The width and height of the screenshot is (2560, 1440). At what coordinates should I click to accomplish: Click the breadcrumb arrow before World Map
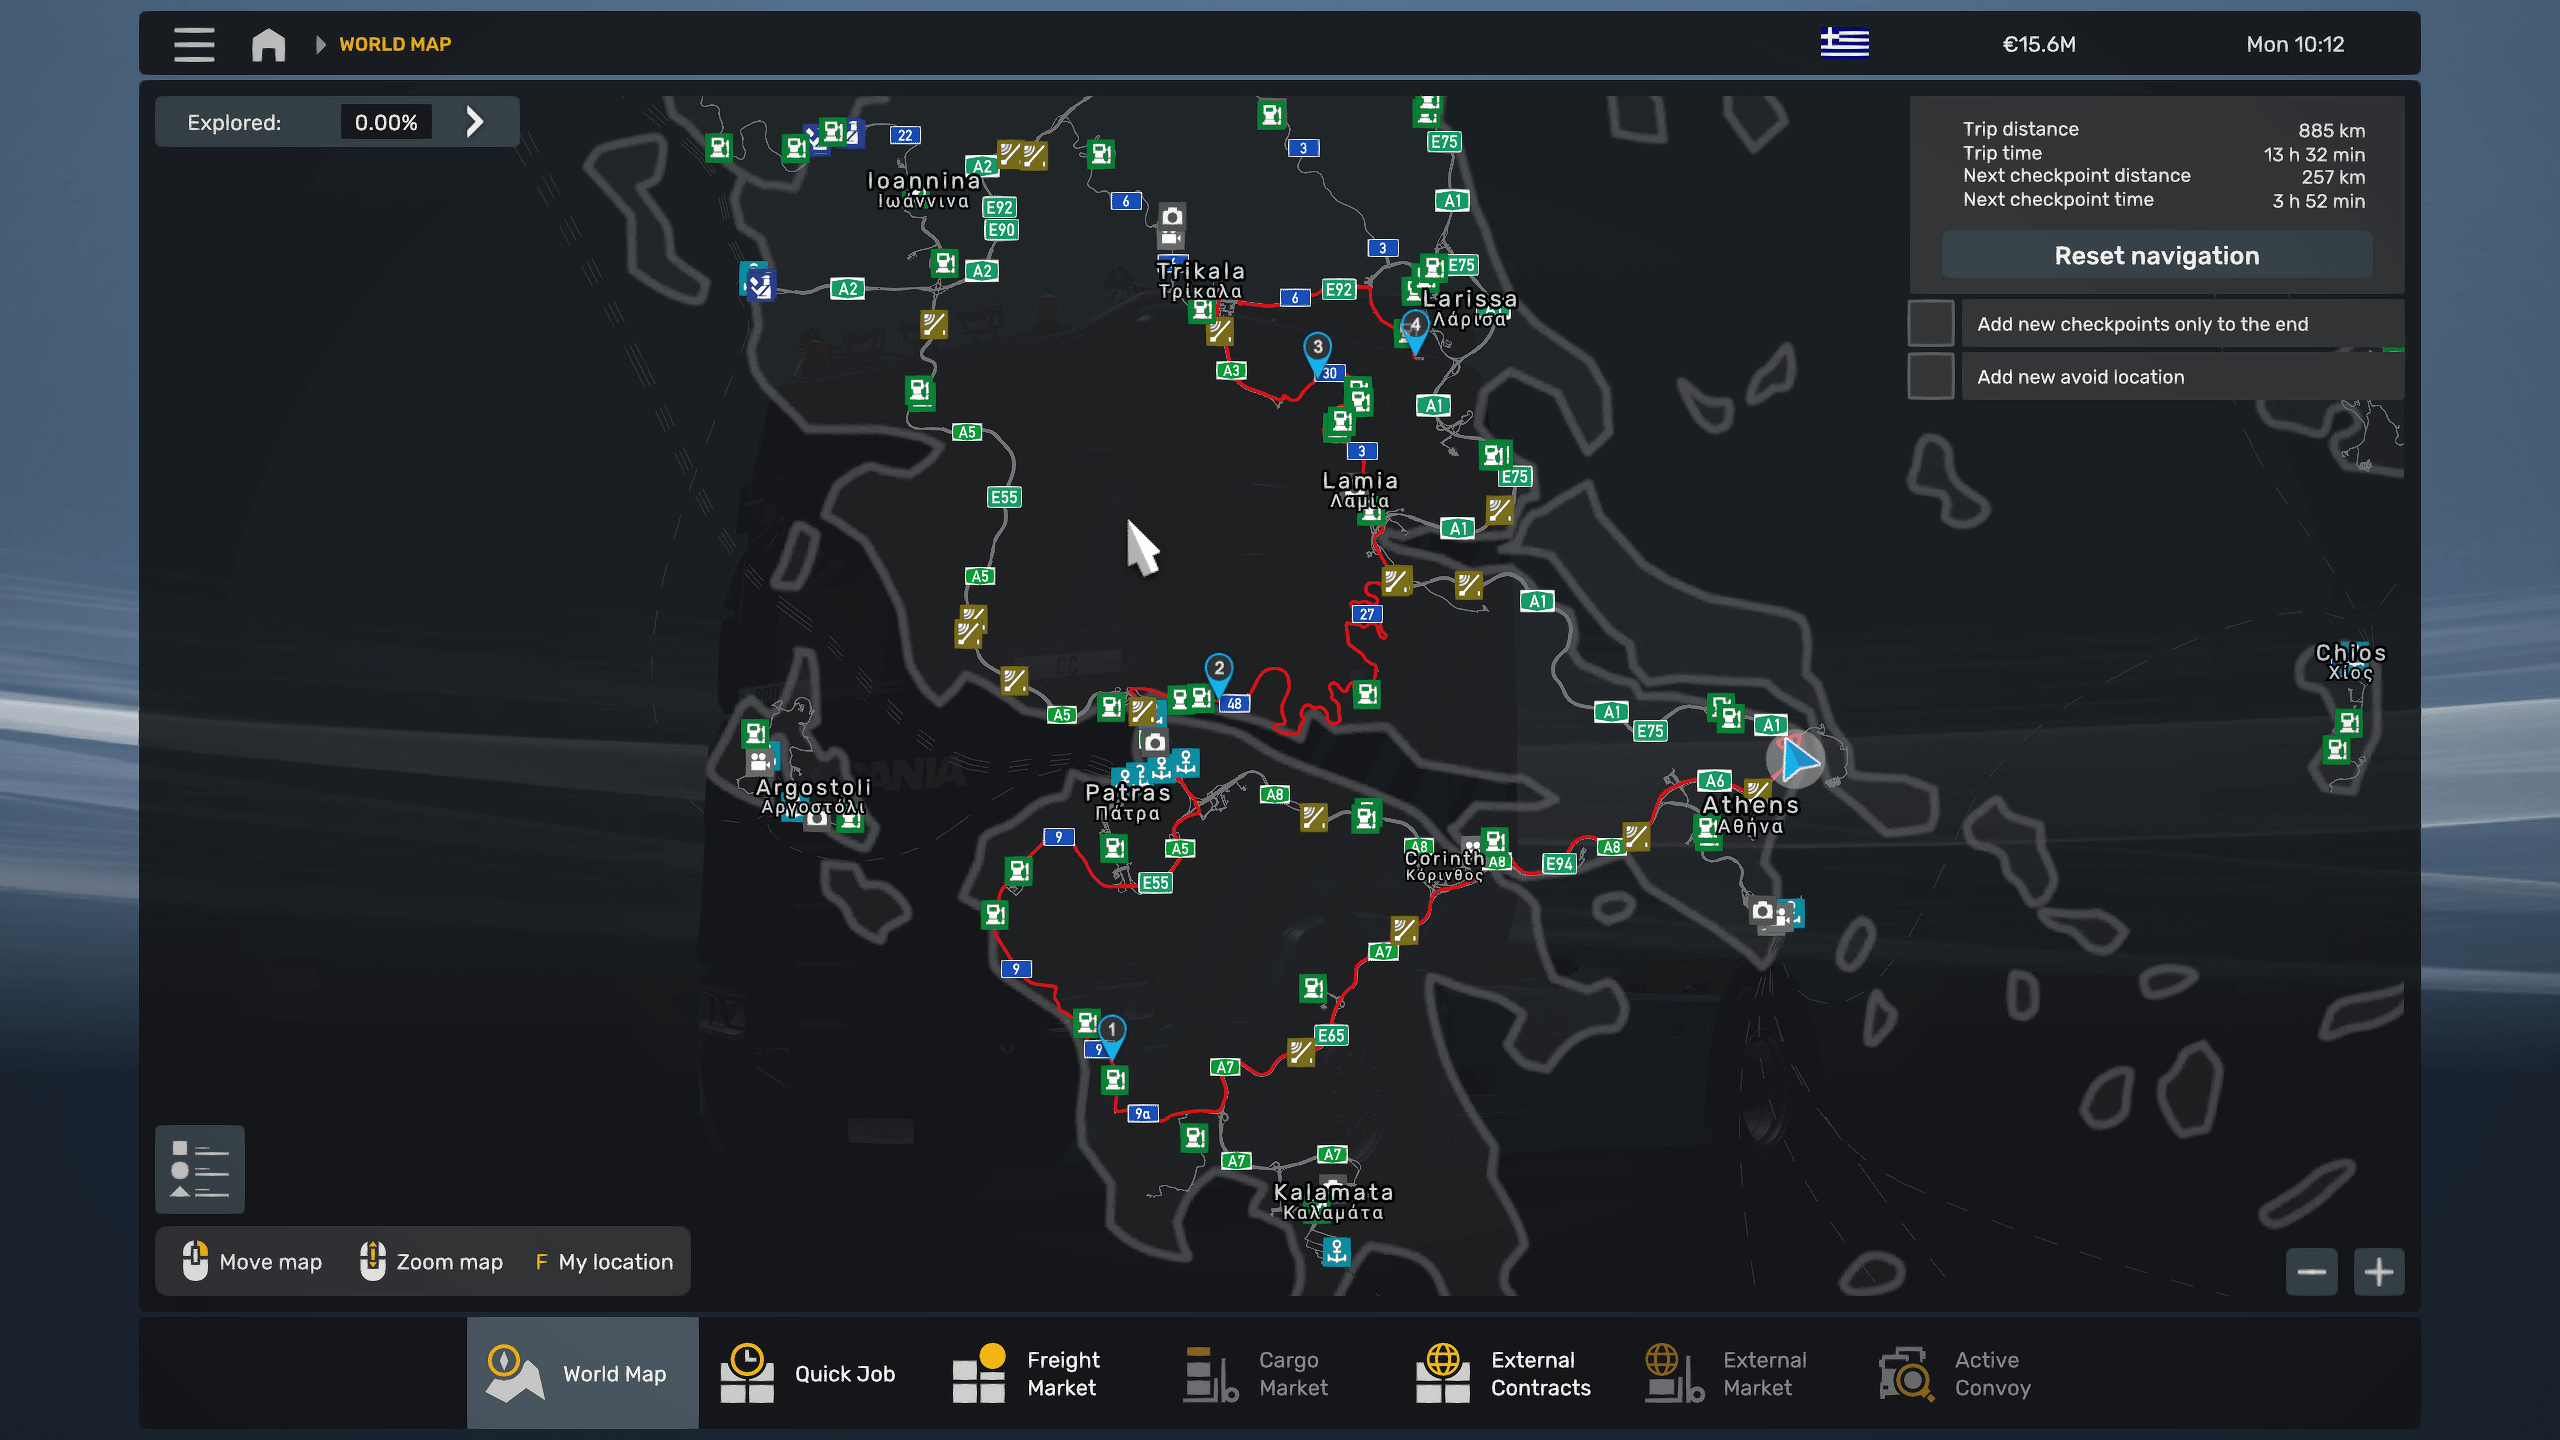(320, 44)
